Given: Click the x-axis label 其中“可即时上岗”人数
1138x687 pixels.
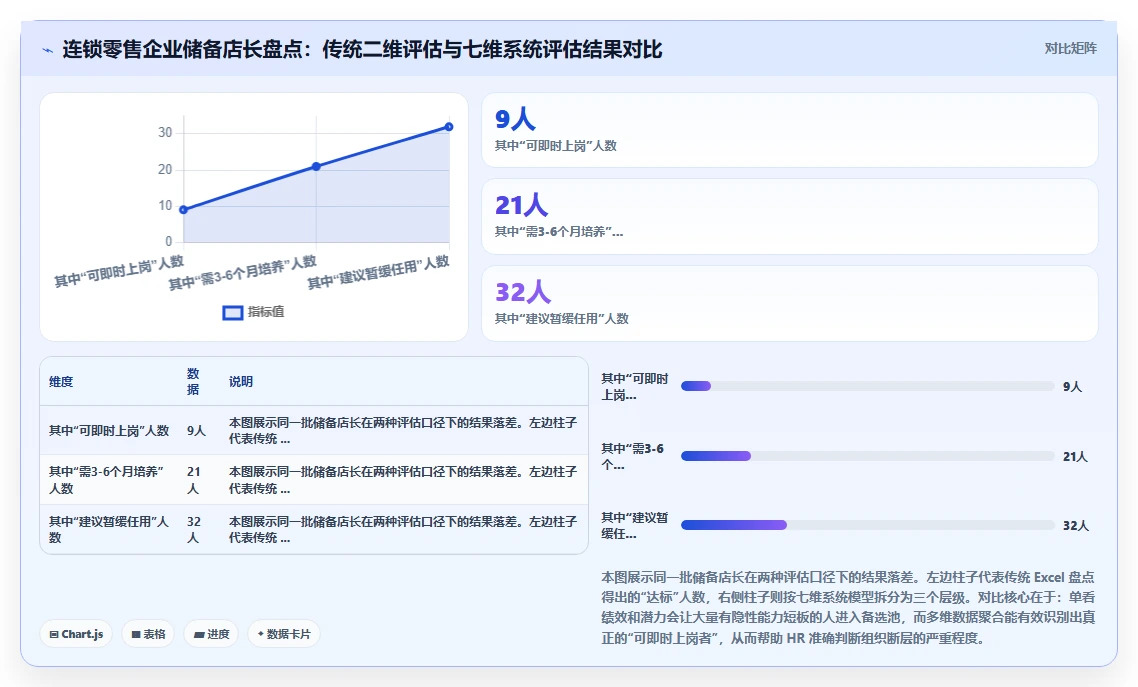Looking at the screenshot, I should [x=119, y=271].
